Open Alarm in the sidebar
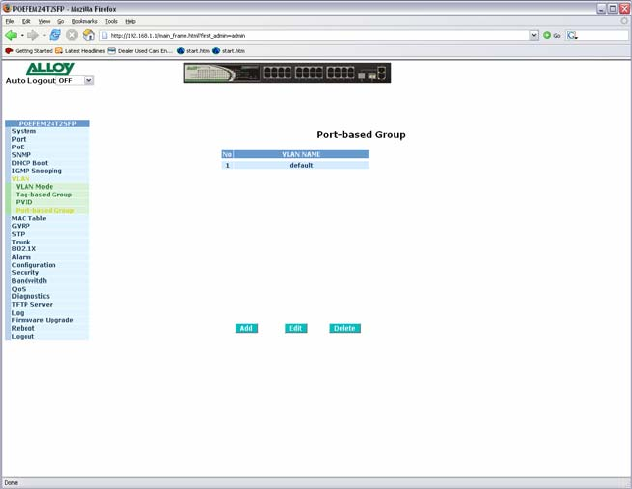The image size is (632, 489). tap(21, 257)
